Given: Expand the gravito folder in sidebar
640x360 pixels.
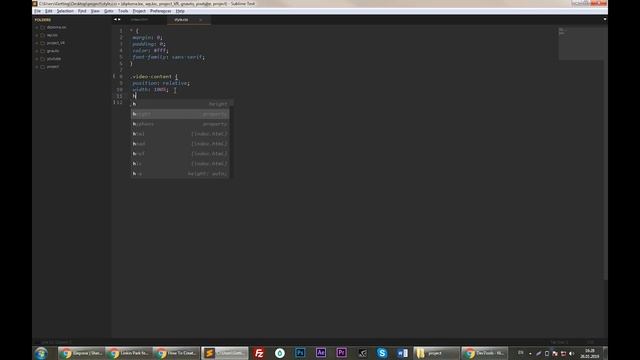Looking at the screenshot, I should point(37,51).
